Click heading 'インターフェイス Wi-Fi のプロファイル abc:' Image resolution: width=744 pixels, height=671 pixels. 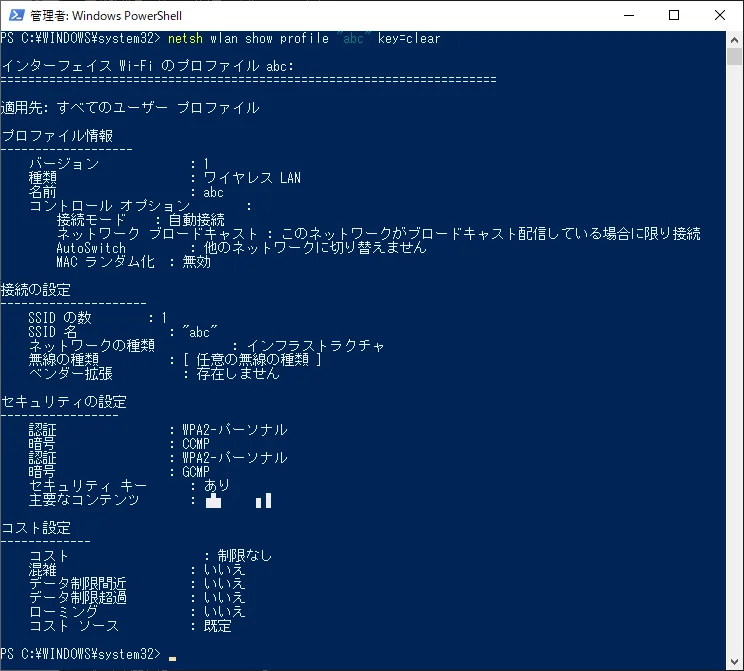[148, 66]
